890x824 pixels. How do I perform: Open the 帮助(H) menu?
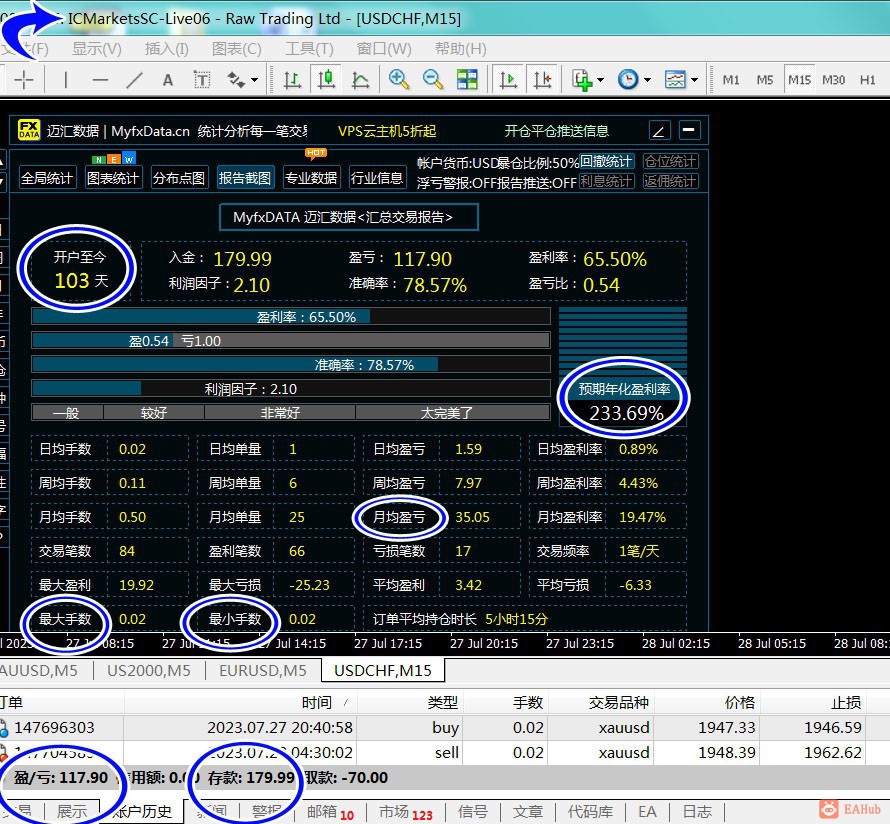(460, 49)
